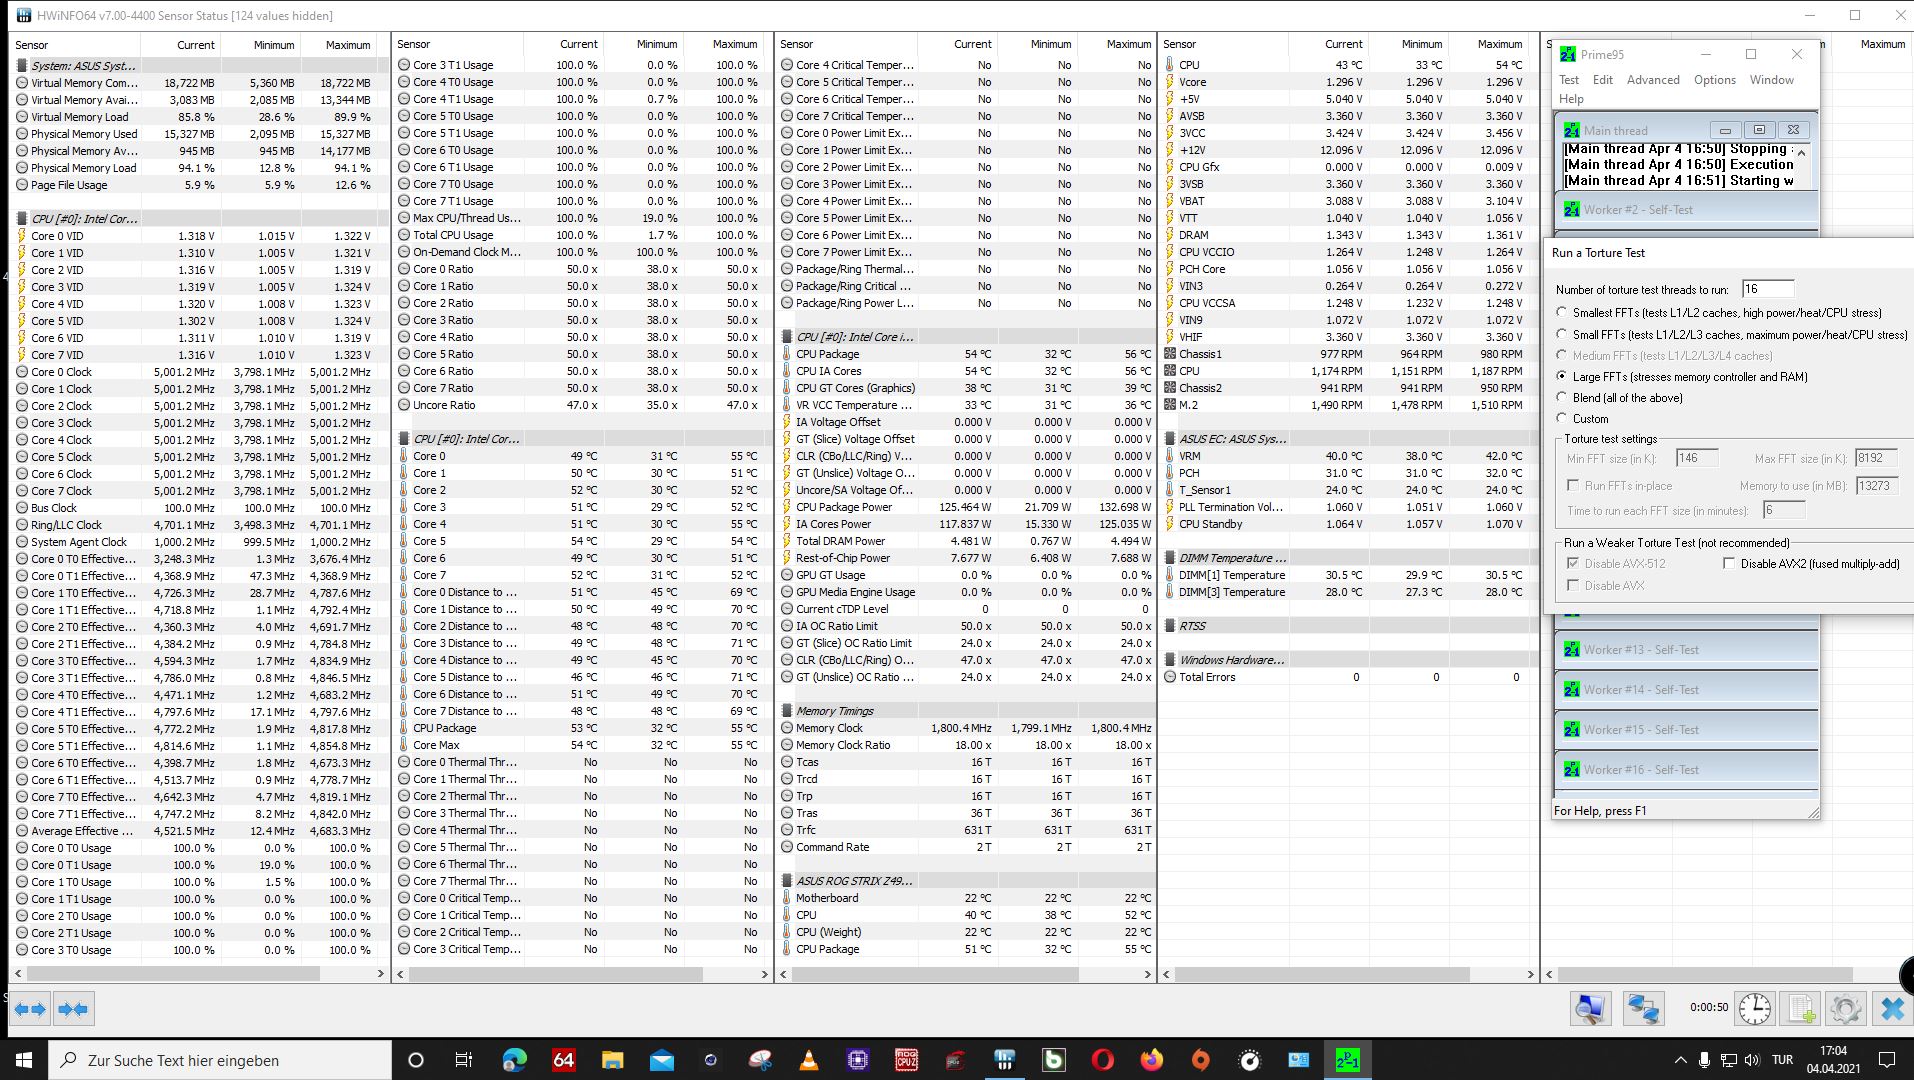
Task: Click the HWiNFO taskbar icon
Action: [1005, 1060]
